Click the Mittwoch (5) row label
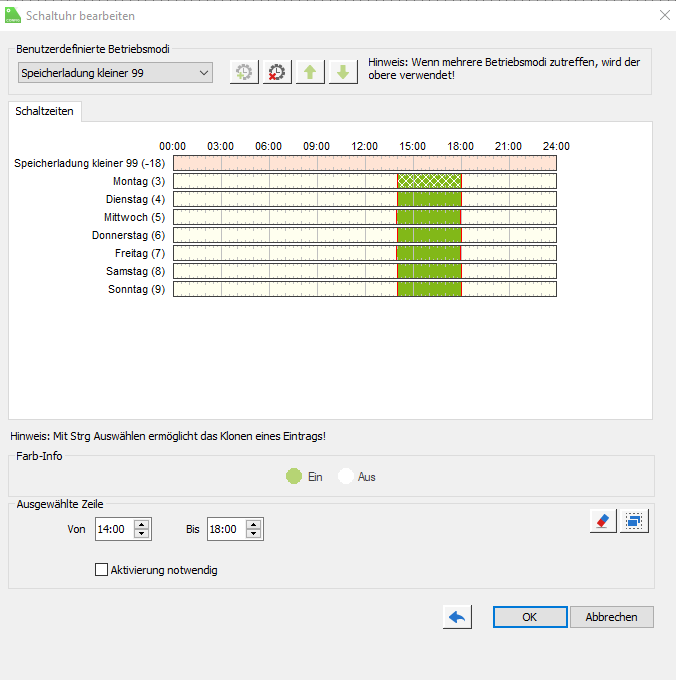The width and height of the screenshot is (676, 680). click(x=134, y=217)
